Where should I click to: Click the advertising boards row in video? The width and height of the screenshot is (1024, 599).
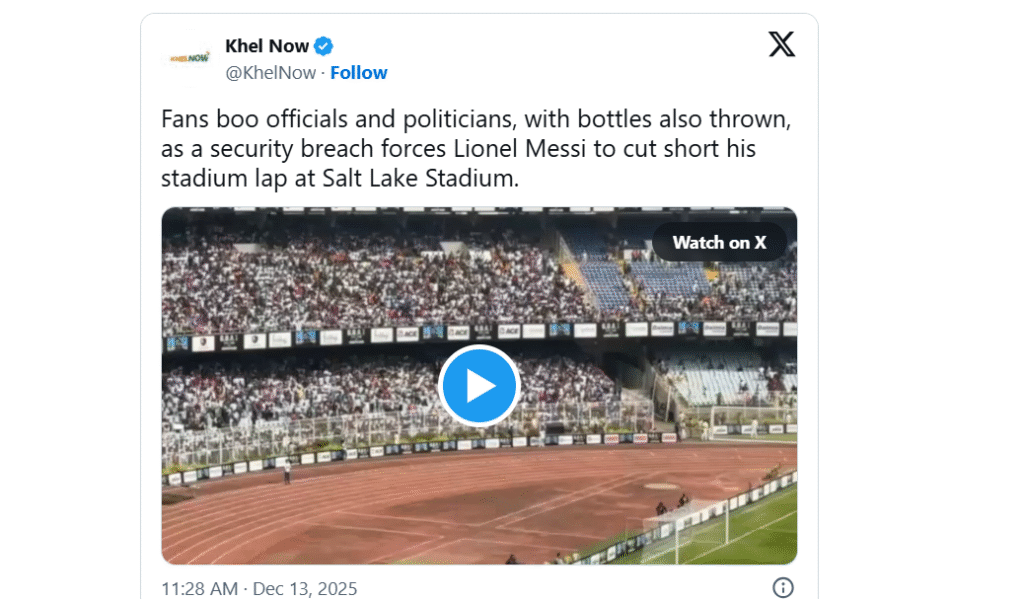pos(400,334)
